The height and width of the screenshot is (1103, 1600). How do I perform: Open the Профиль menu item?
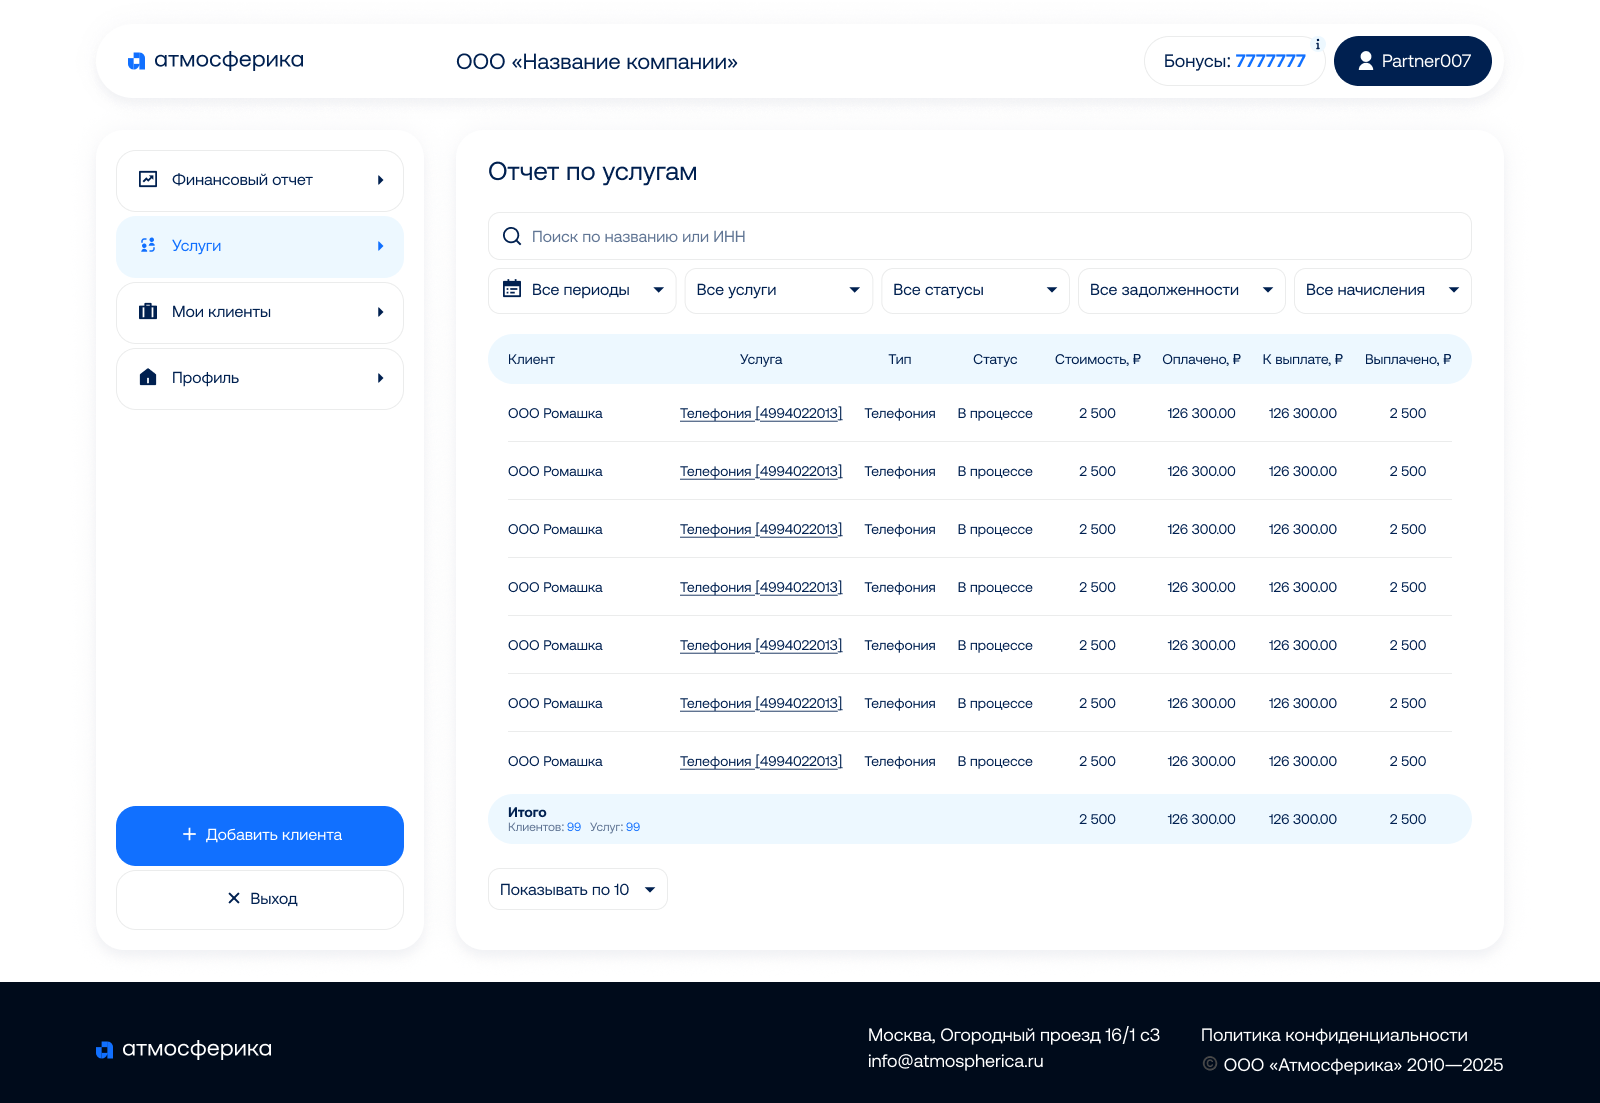point(260,379)
